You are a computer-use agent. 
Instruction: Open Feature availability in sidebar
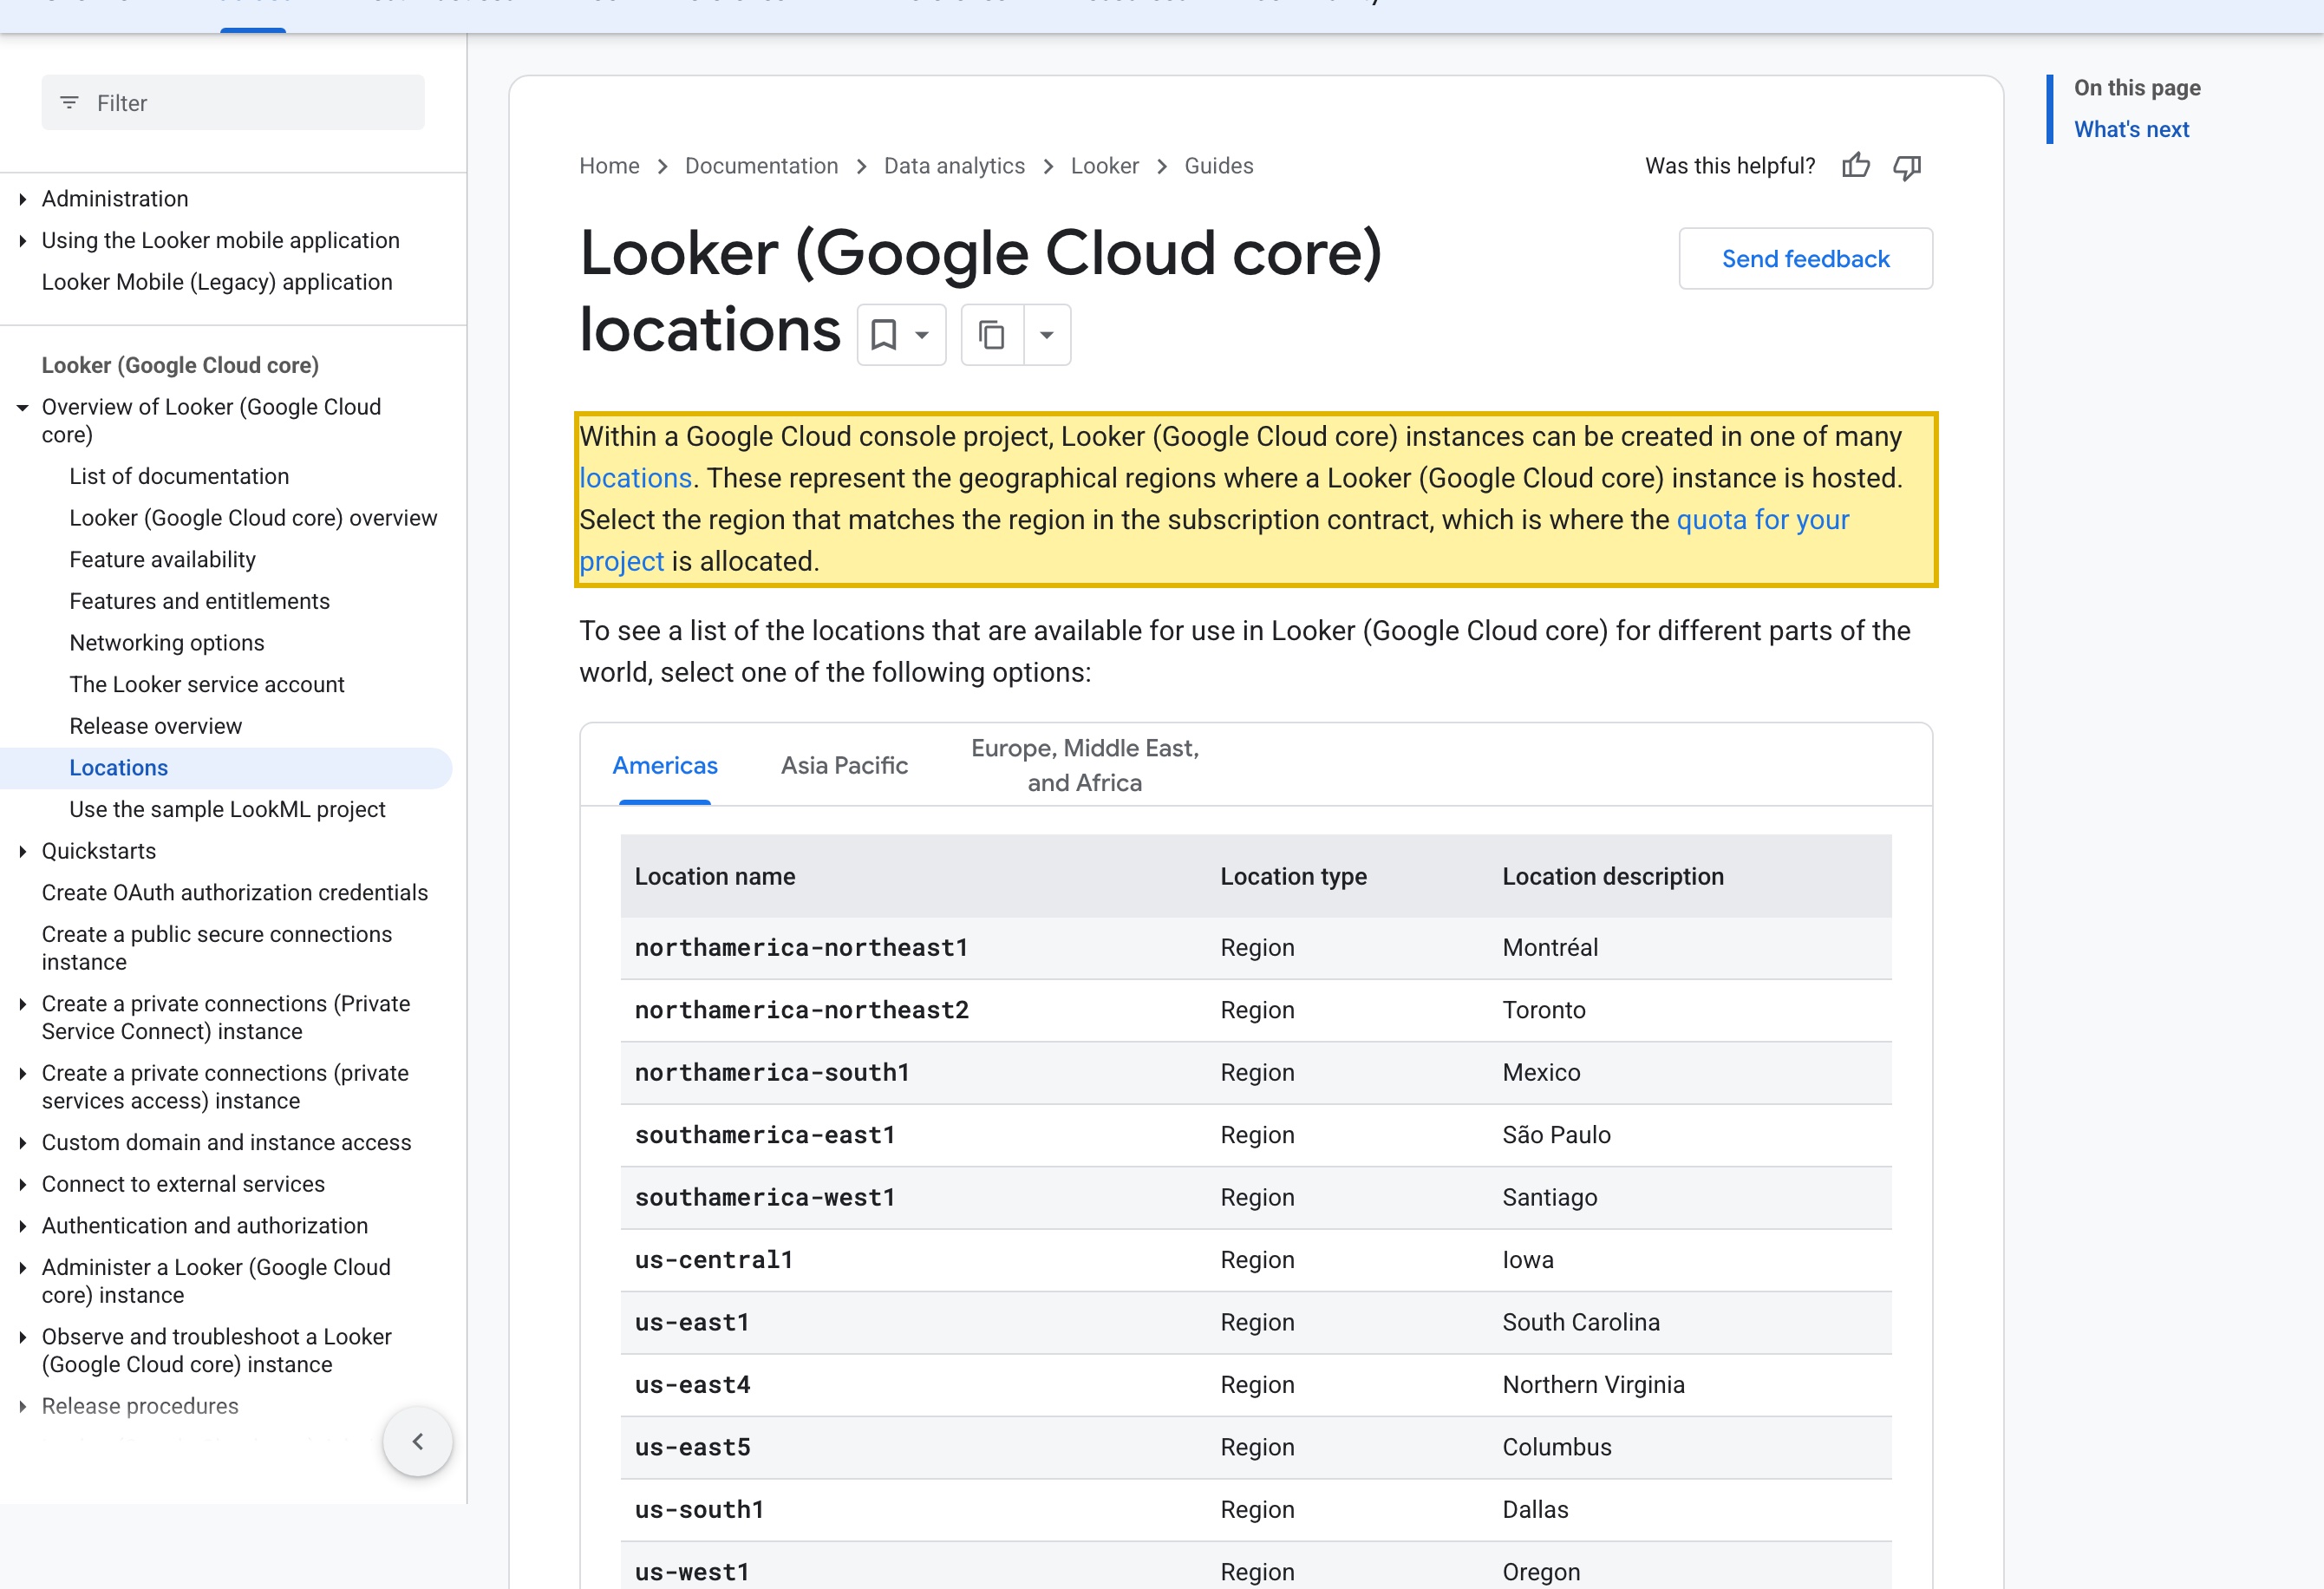coord(162,560)
